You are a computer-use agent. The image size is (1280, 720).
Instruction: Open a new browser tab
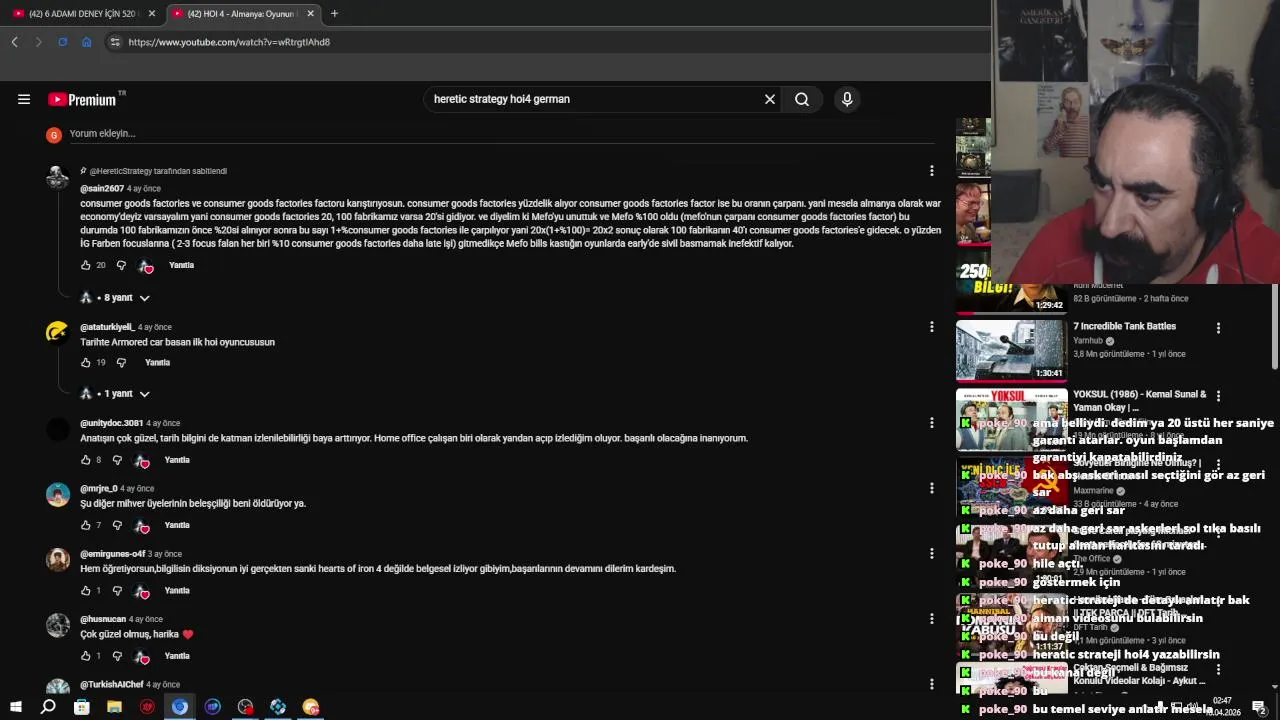tap(334, 14)
